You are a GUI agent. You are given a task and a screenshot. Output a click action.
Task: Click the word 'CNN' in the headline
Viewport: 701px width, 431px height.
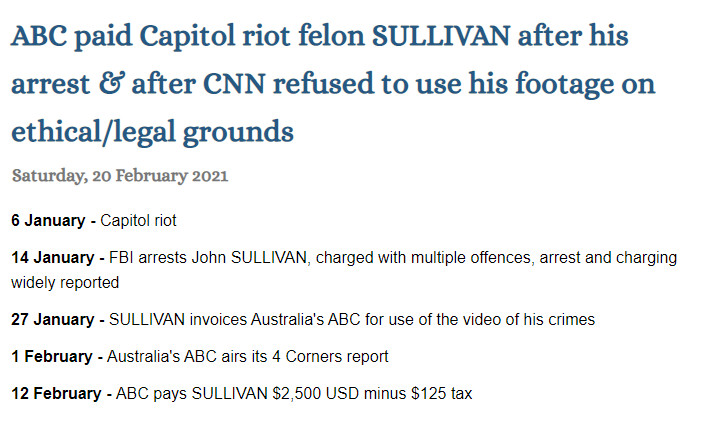(234, 84)
